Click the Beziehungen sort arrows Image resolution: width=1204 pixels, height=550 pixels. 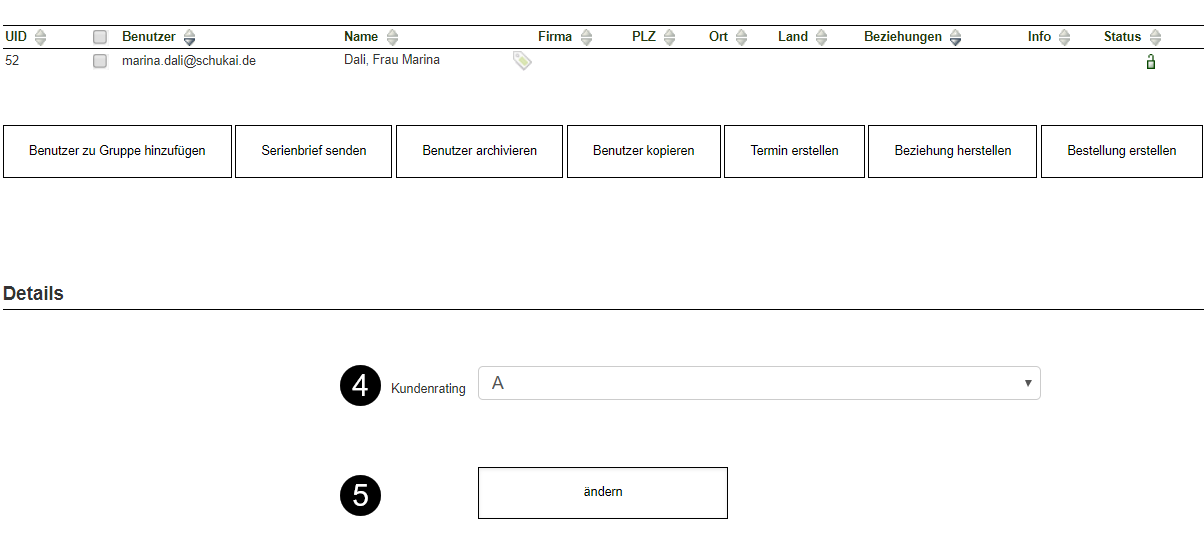pyautogui.click(x=955, y=37)
